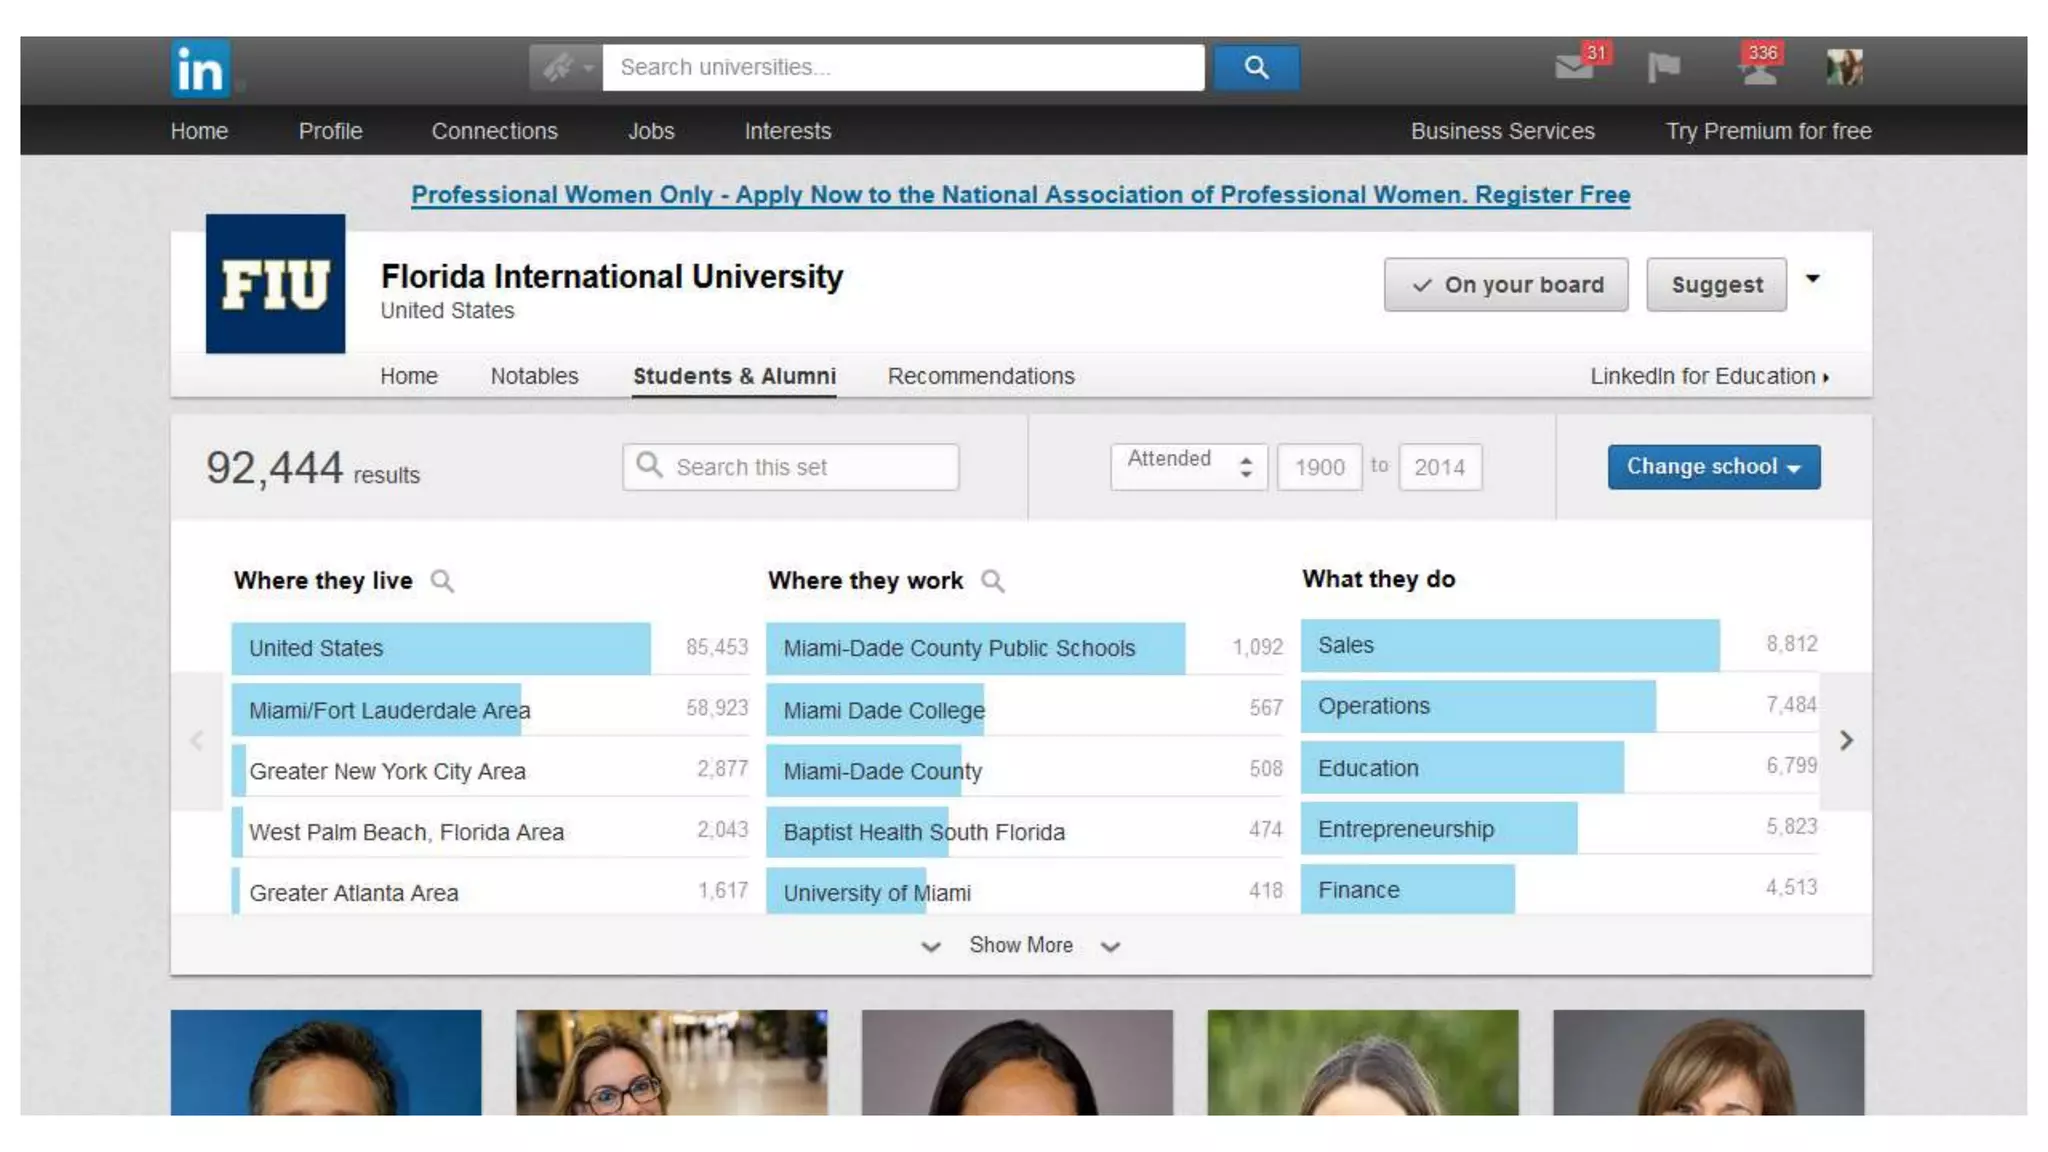The width and height of the screenshot is (2048, 1152).
Task: Open the Change school dropdown
Action: click(x=1713, y=467)
